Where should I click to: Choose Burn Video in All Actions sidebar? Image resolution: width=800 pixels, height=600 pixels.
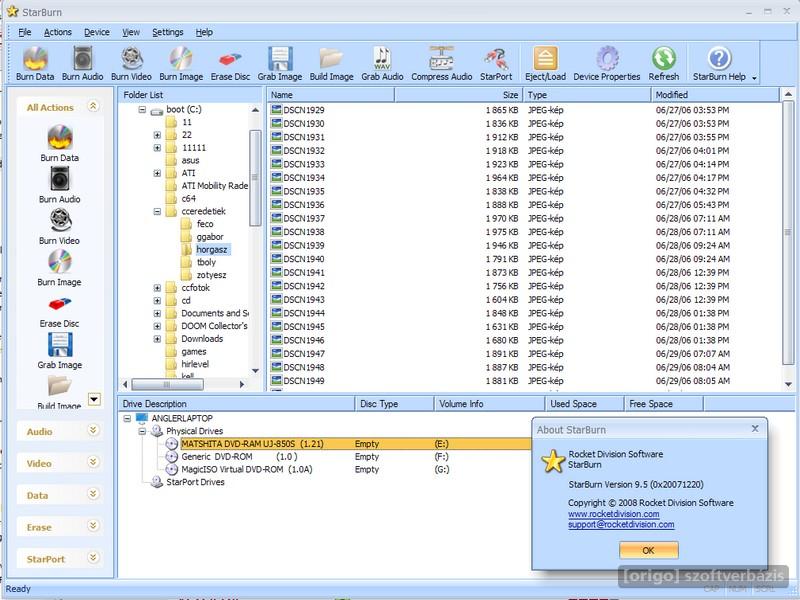click(x=59, y=227)
